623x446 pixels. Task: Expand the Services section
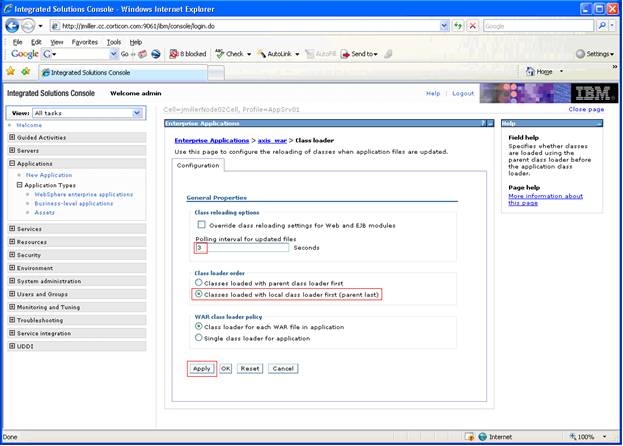point(12,229)
